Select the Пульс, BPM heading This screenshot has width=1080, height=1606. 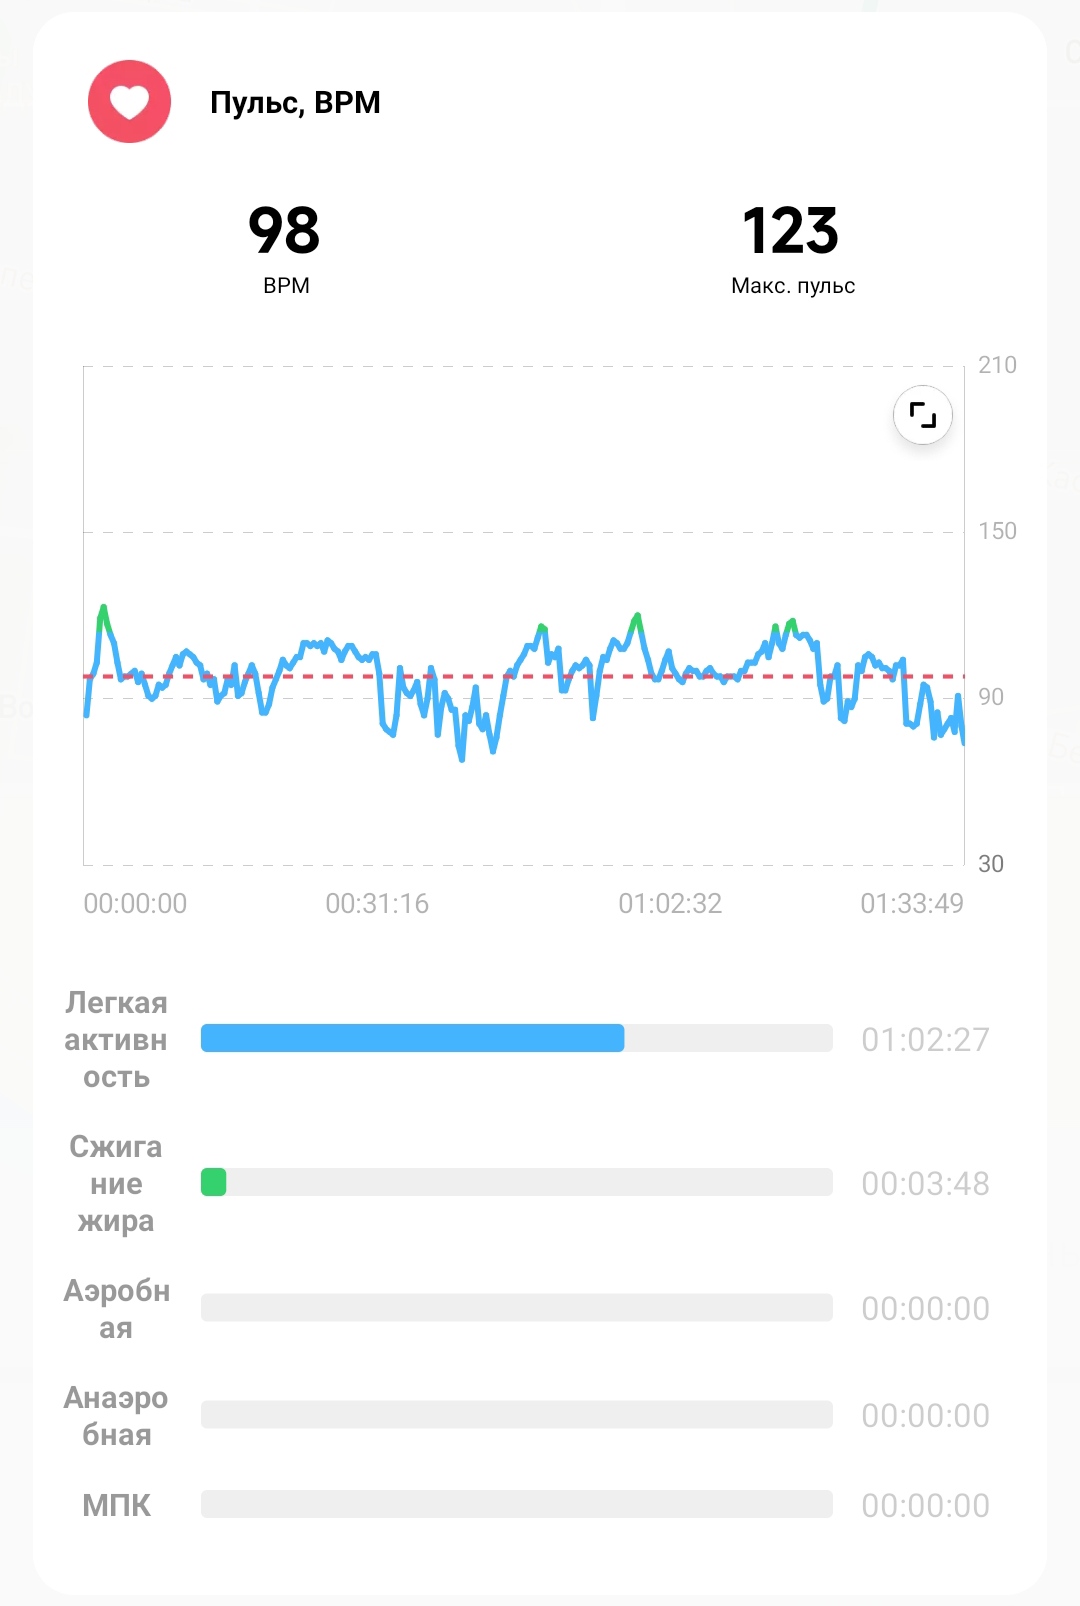click(x=295, y=102)
